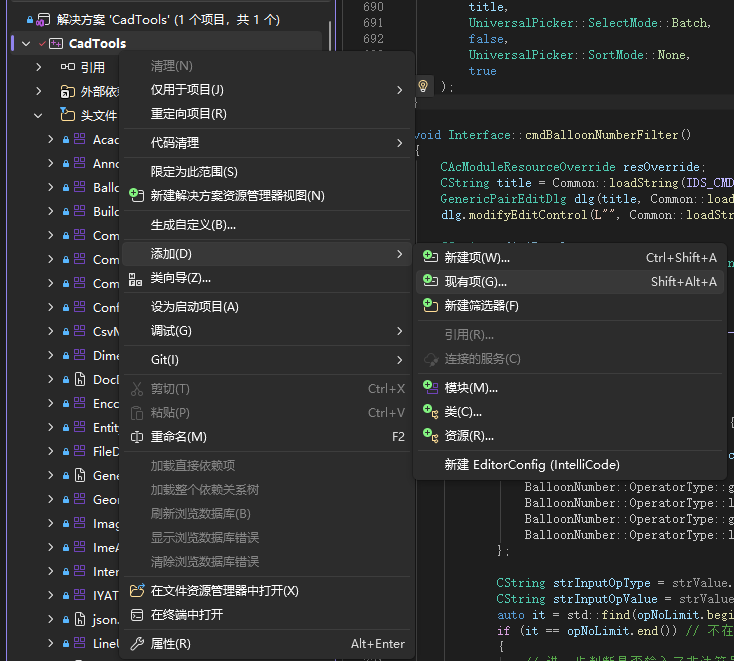Select 在终端中打开
The height and width of the screenshot is (661, 734).
[267, 615]
